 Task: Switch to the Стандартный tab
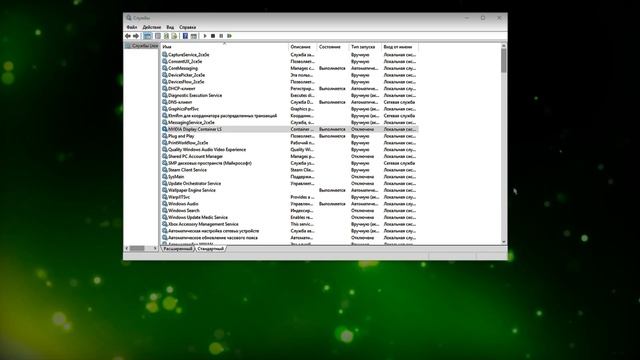(210, 249)
